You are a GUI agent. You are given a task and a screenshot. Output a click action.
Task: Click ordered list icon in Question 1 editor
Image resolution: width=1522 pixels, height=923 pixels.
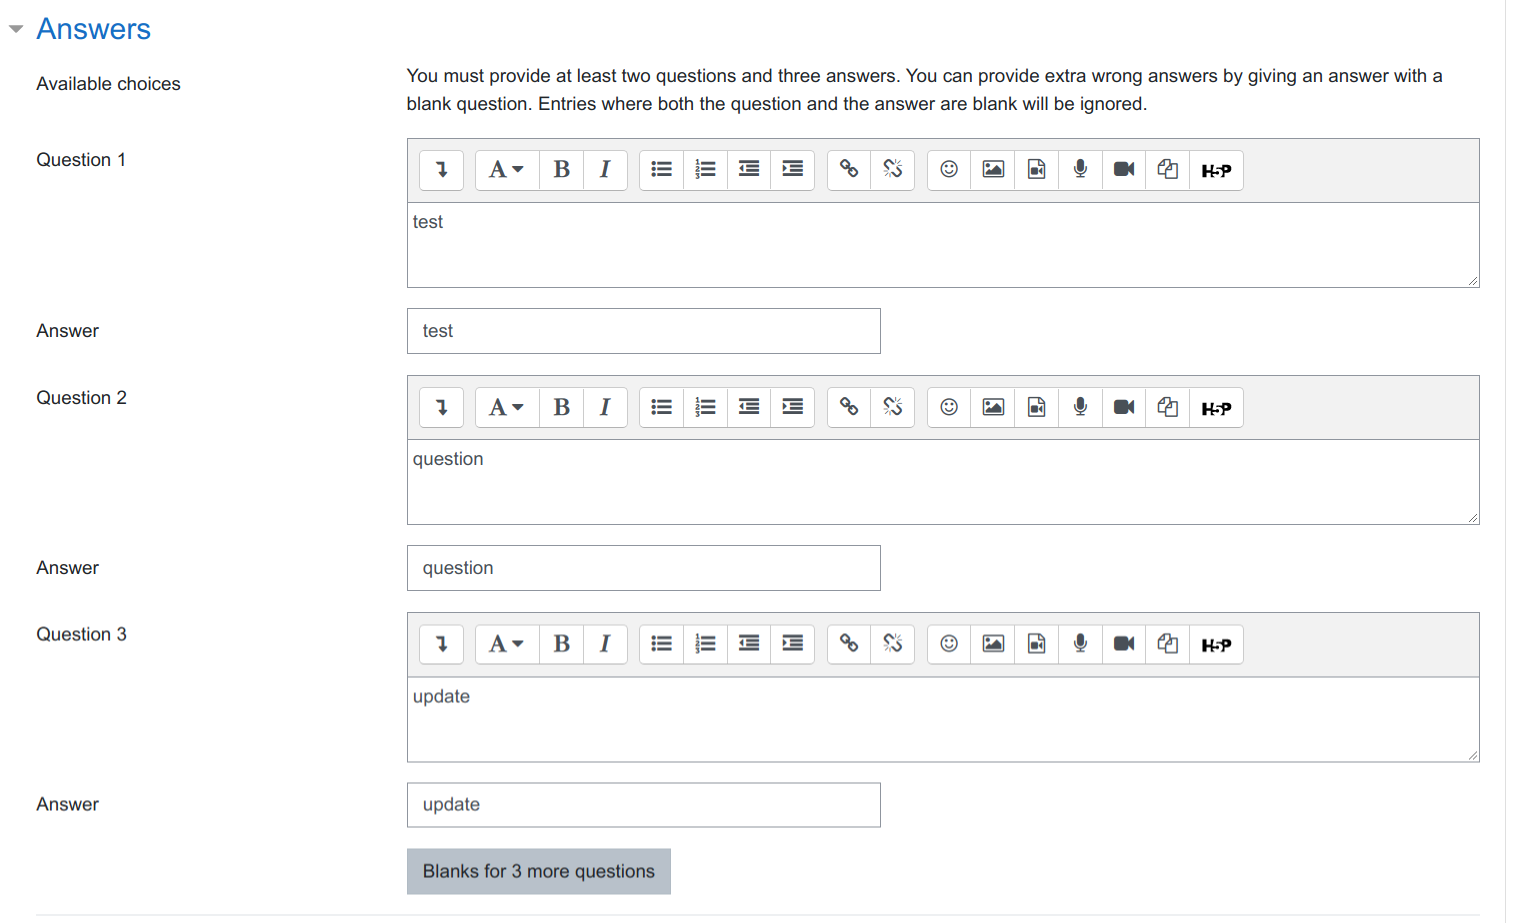point(705,170)
